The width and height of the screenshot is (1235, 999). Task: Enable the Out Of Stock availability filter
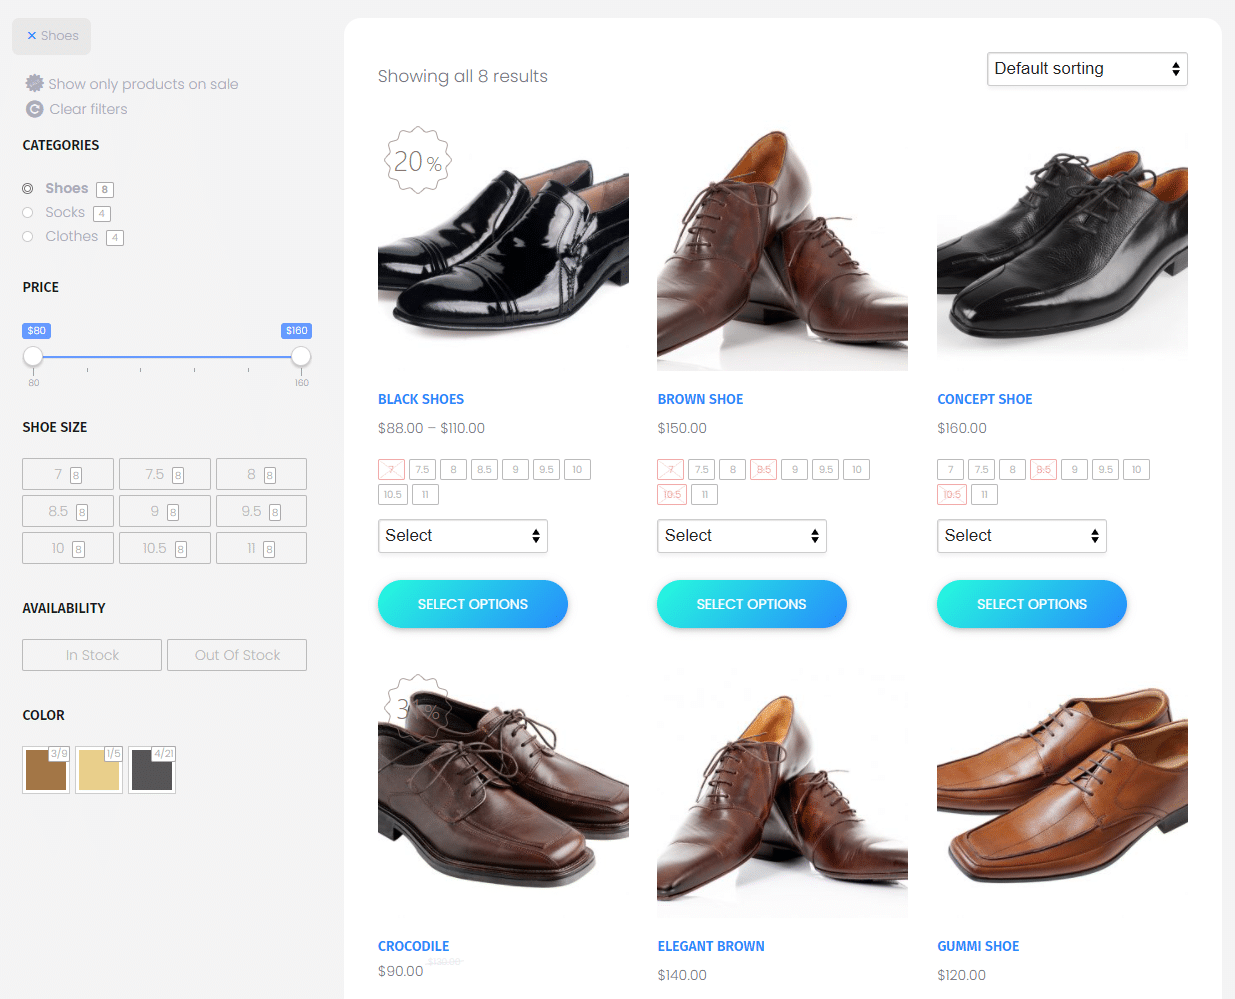click(236, 654)
